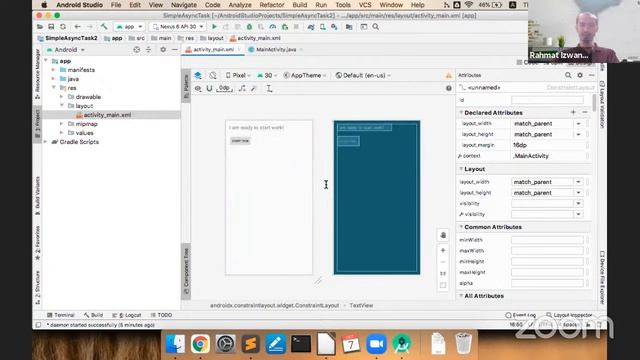Click the Profile app gauge icon
This screenshot has width=640, height=360.
pos(273,27)
